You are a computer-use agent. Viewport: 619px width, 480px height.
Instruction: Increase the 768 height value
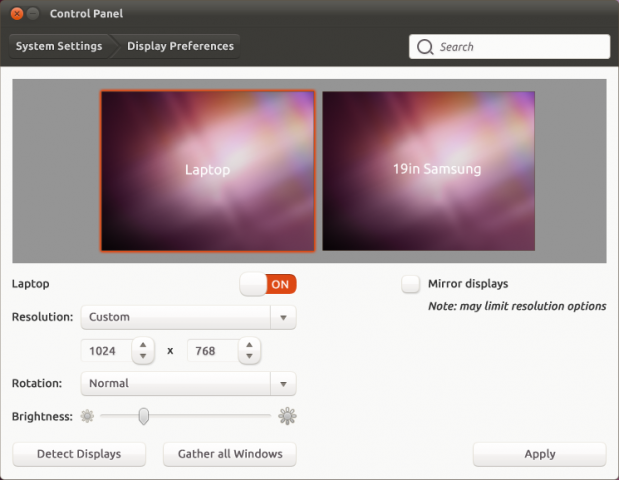point(249,345)
